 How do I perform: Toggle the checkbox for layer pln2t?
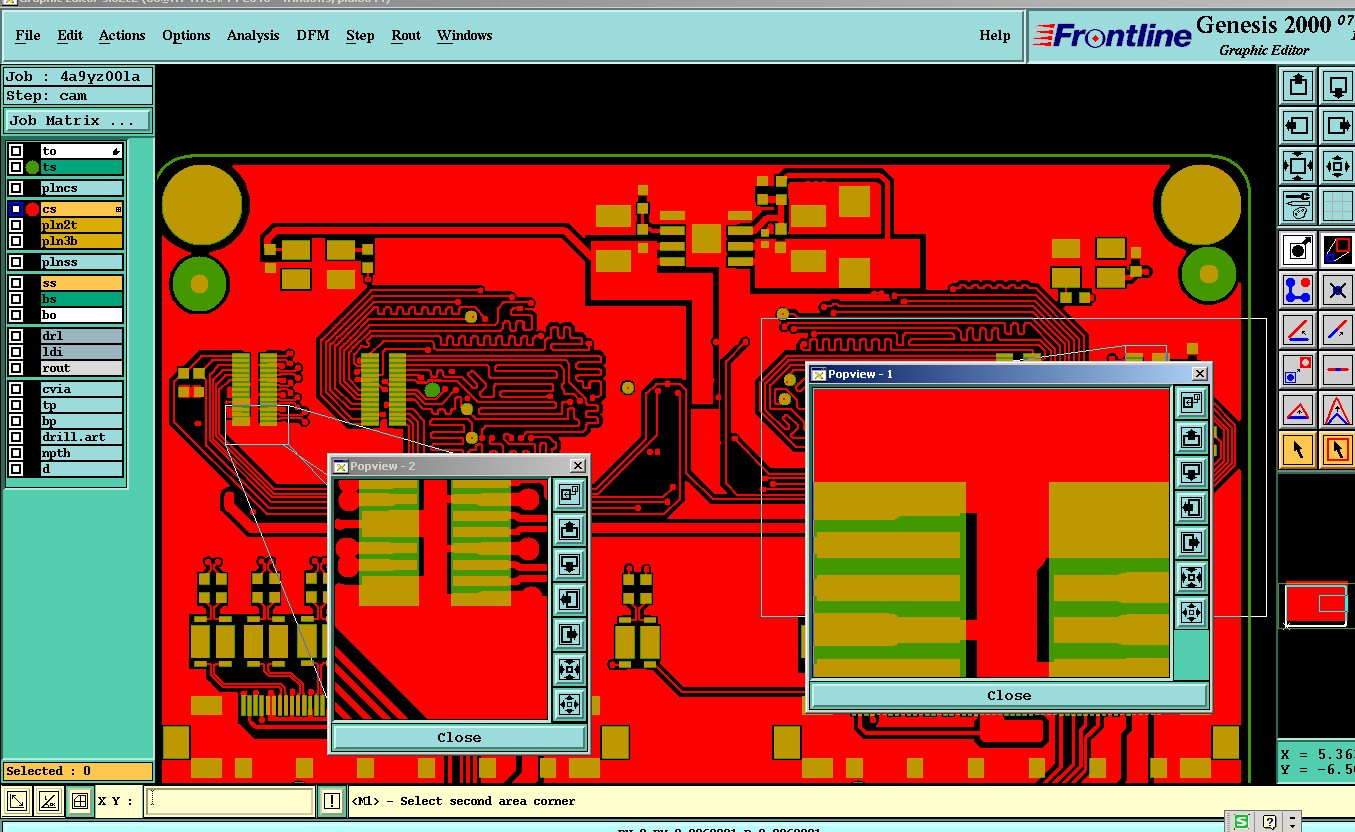click(x=16, y=225)
